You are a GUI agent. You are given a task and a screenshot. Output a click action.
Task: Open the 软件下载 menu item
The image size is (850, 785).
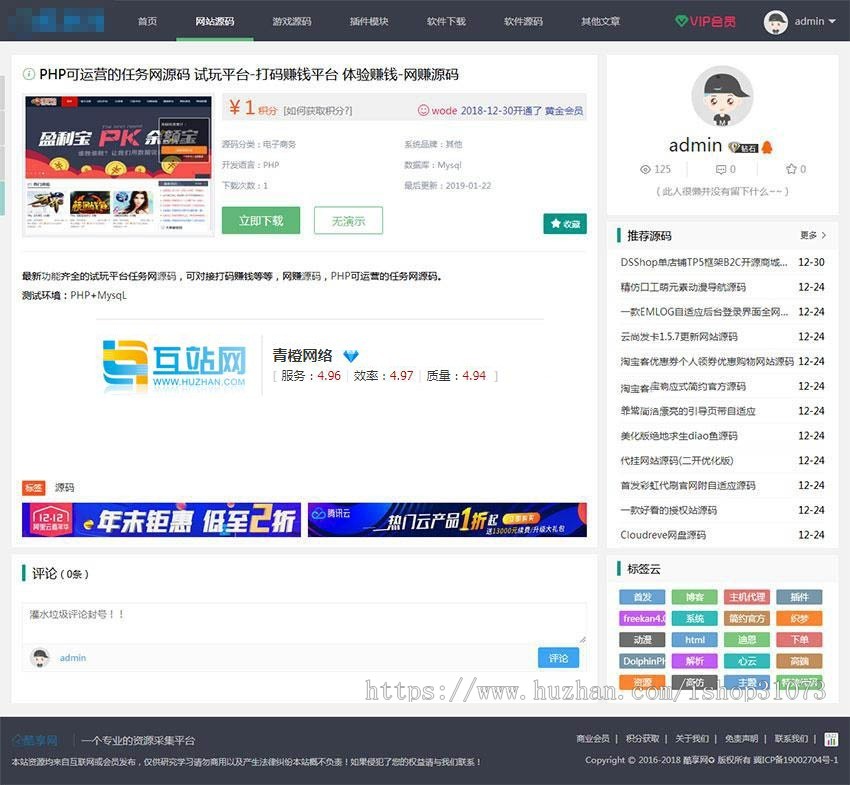coord(445,20)
